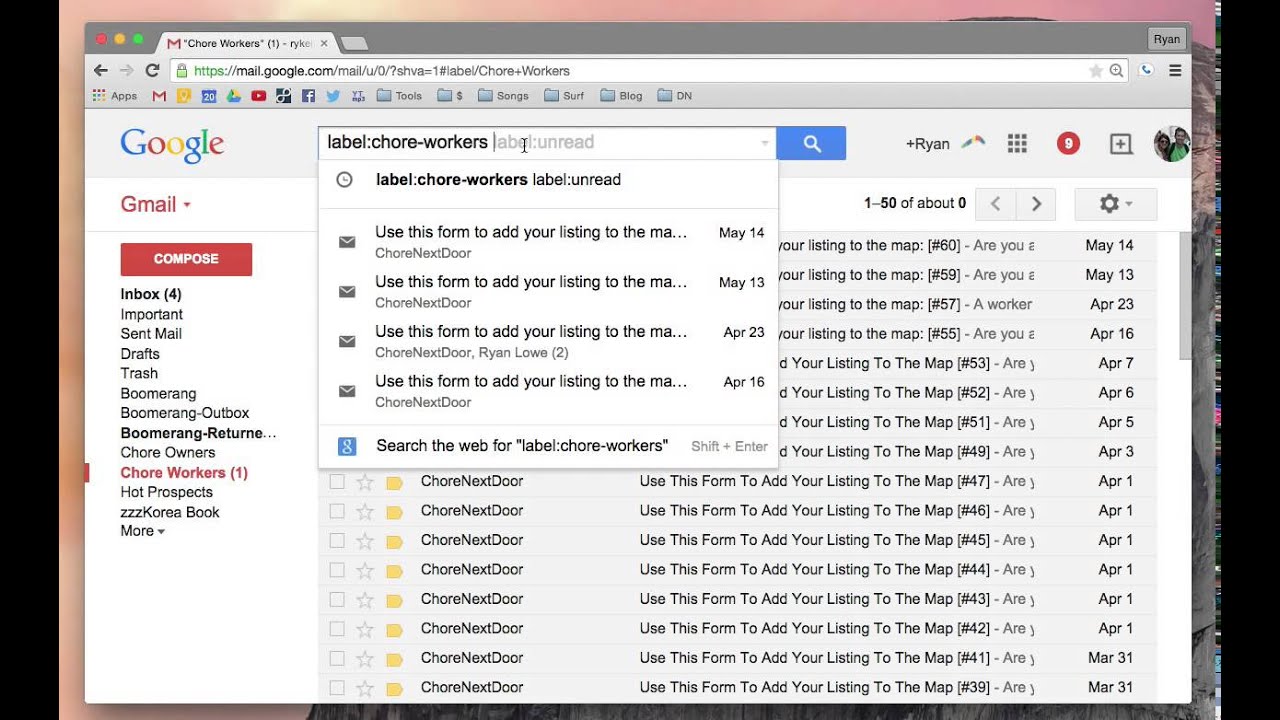Open the YouTube bookmark icon
Viewport: 1280px width, 720px height.
point(259,96)
